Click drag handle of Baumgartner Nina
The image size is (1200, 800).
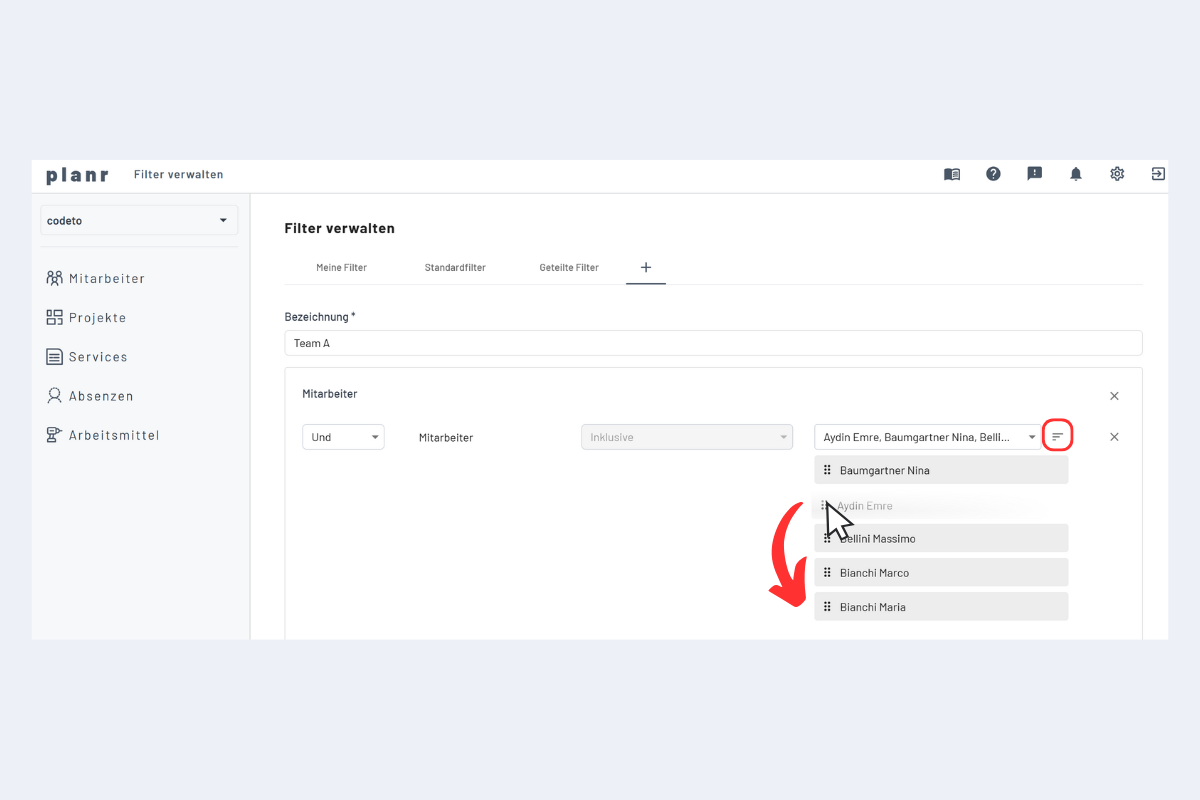tap(827, 470)
